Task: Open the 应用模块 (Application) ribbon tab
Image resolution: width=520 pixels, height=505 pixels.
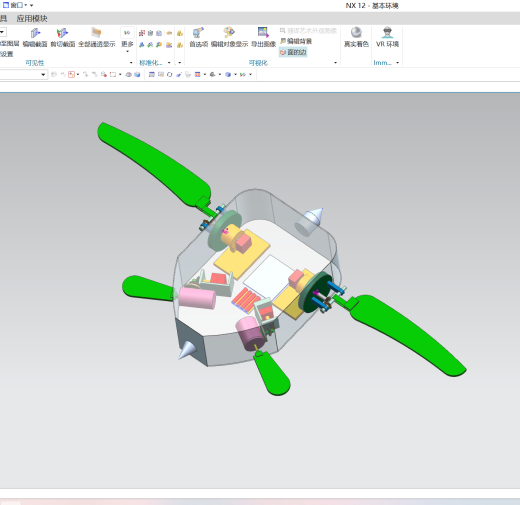Action: [32, 19]
